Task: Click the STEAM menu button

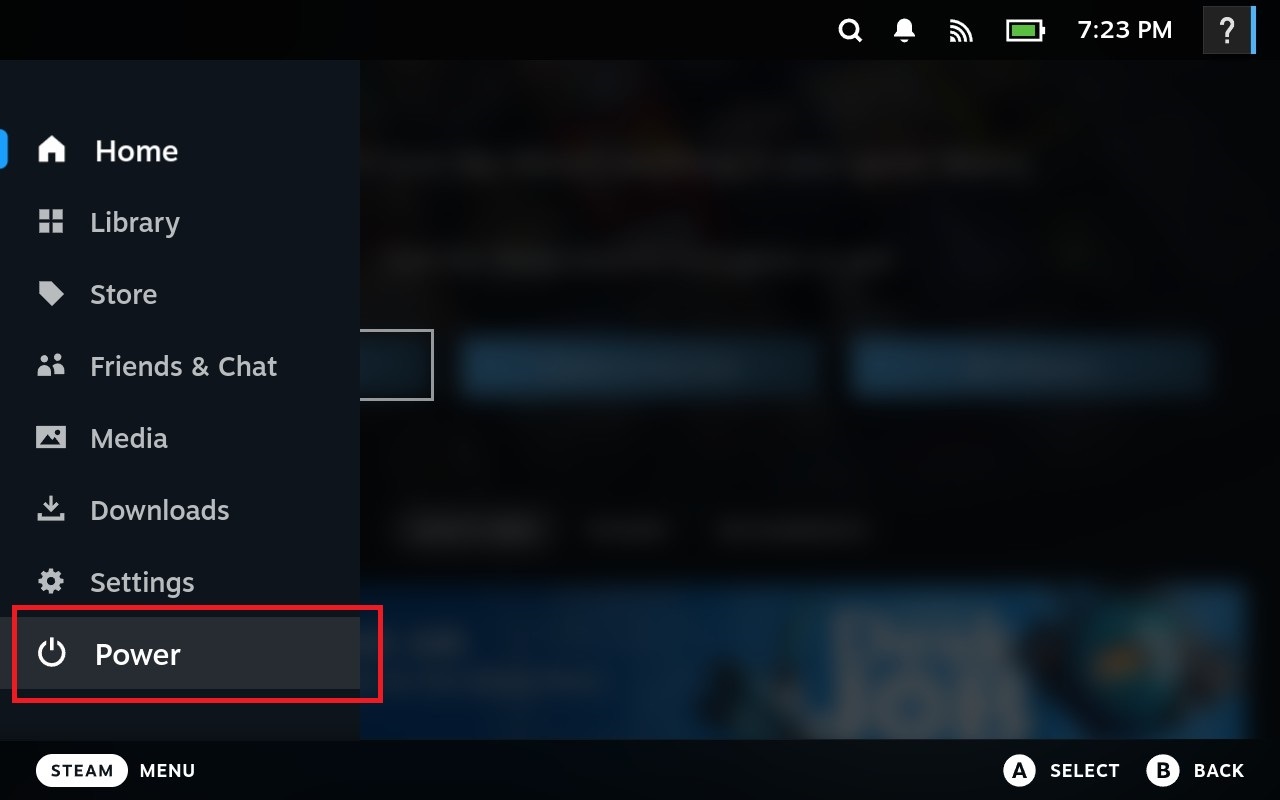Action: pos(82,770)
